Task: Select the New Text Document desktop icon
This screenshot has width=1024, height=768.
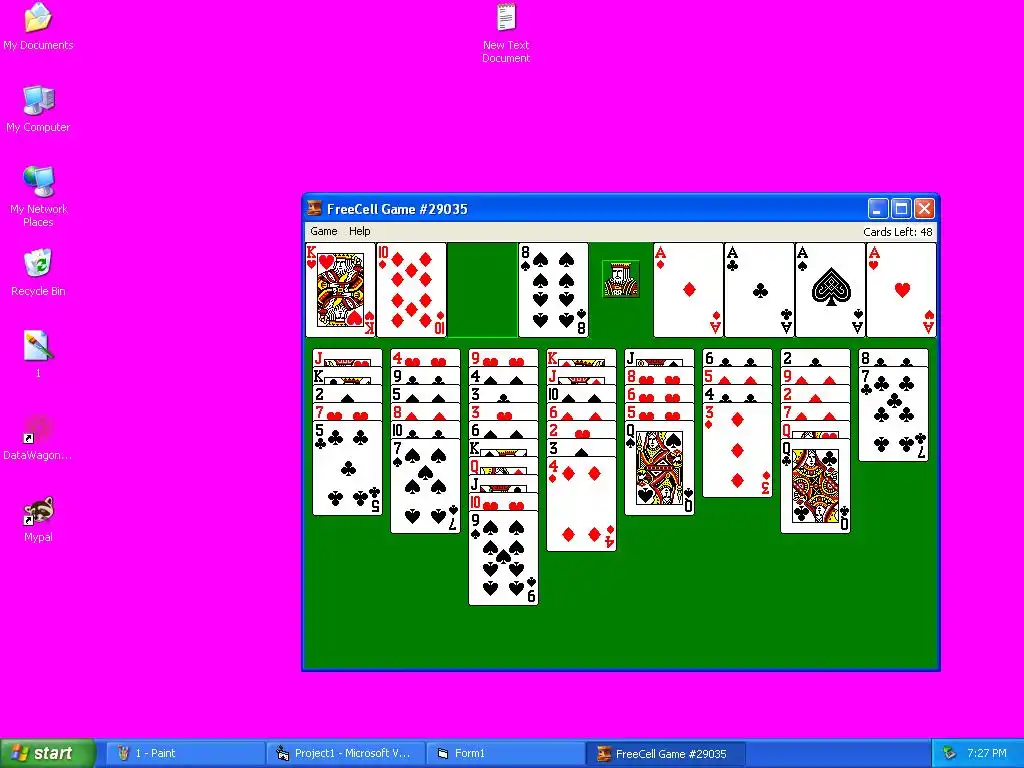Action: (x=506, y=33)
